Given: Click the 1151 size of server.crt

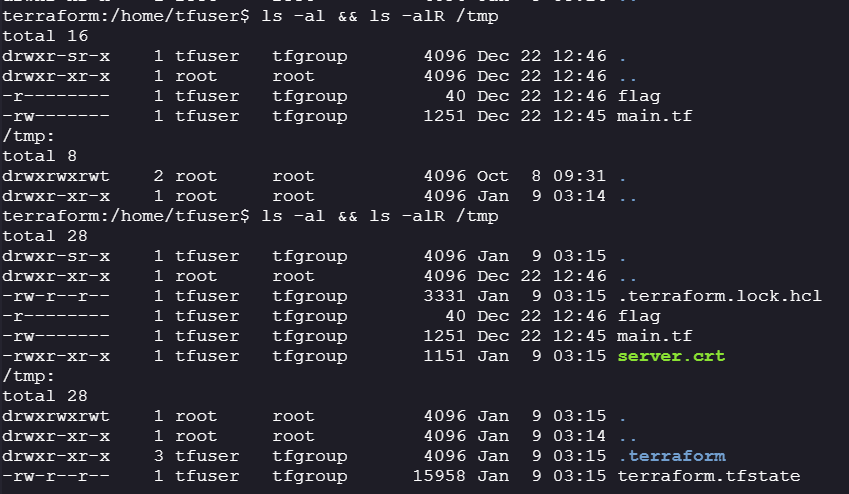Looking at the screenshot, I should pyautogui.click(x=445, y=356).
